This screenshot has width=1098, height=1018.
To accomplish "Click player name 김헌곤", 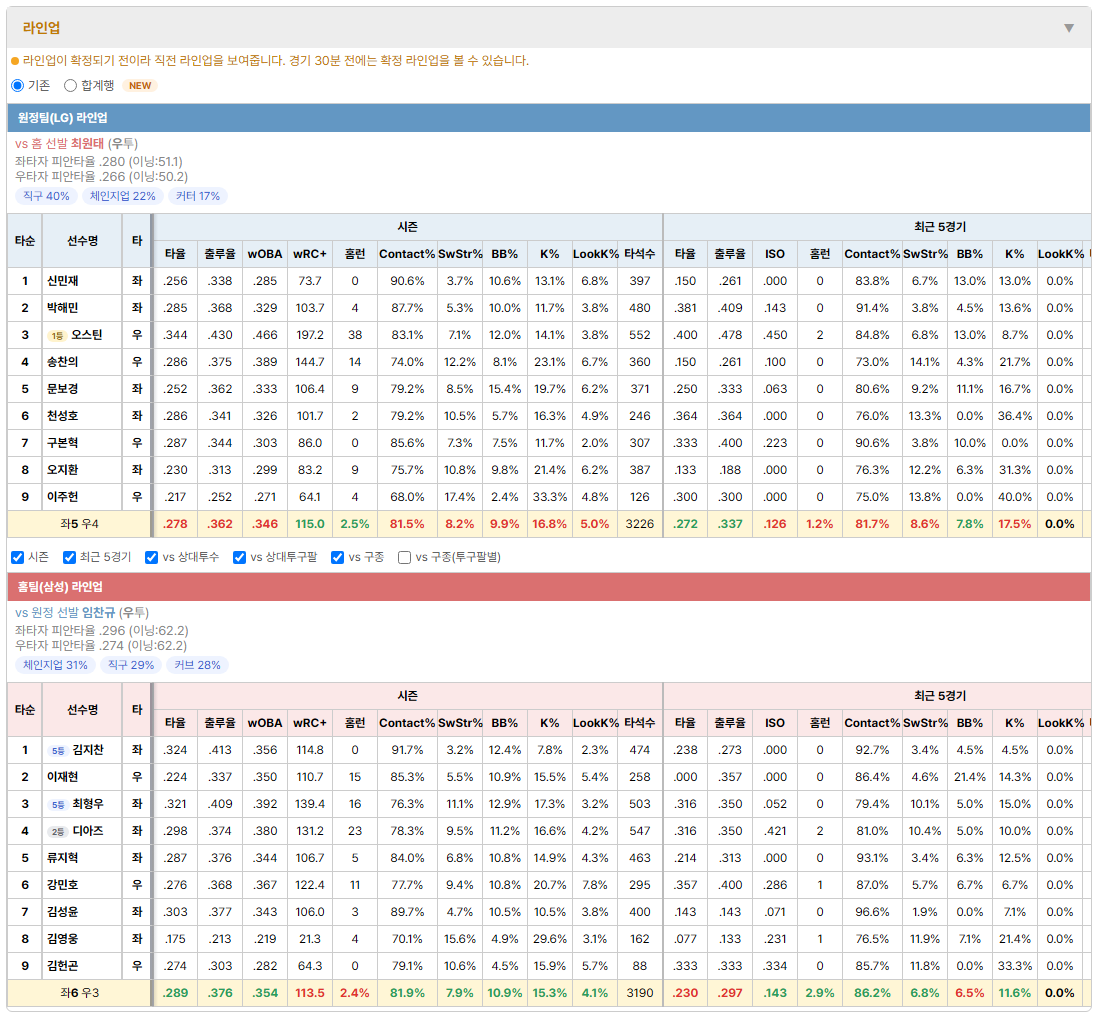I will (62, 966).
